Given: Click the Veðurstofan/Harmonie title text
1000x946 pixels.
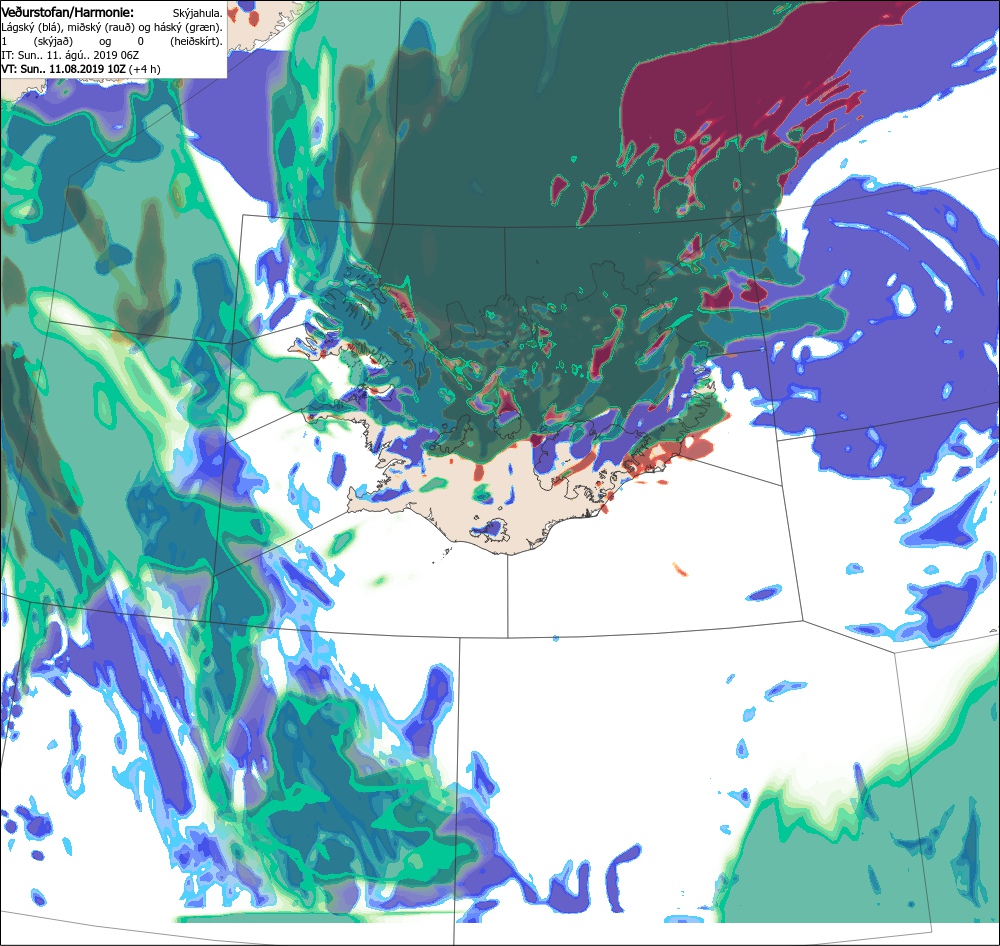Looking at the screenshot, I should coord(67,12).
